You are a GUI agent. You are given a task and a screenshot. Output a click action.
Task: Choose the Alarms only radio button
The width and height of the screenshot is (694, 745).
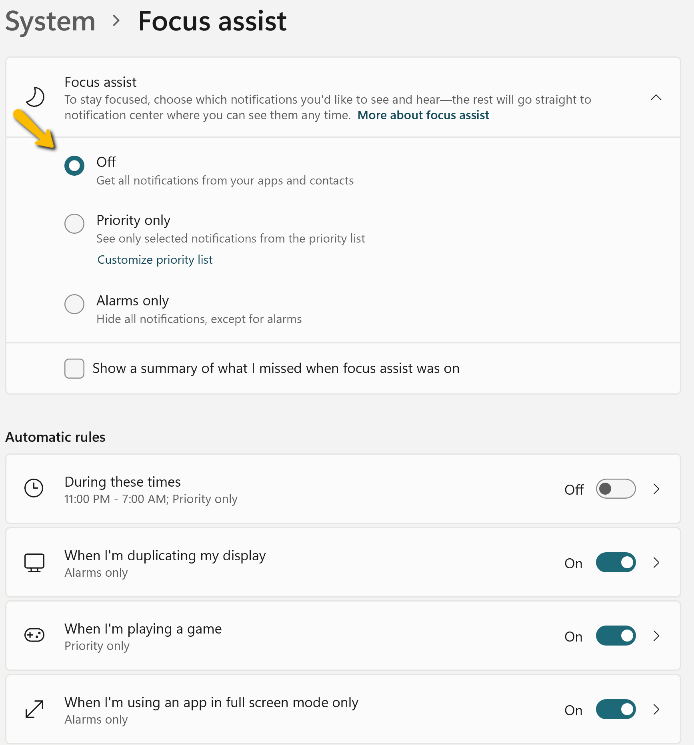click(x=74, y=304)
